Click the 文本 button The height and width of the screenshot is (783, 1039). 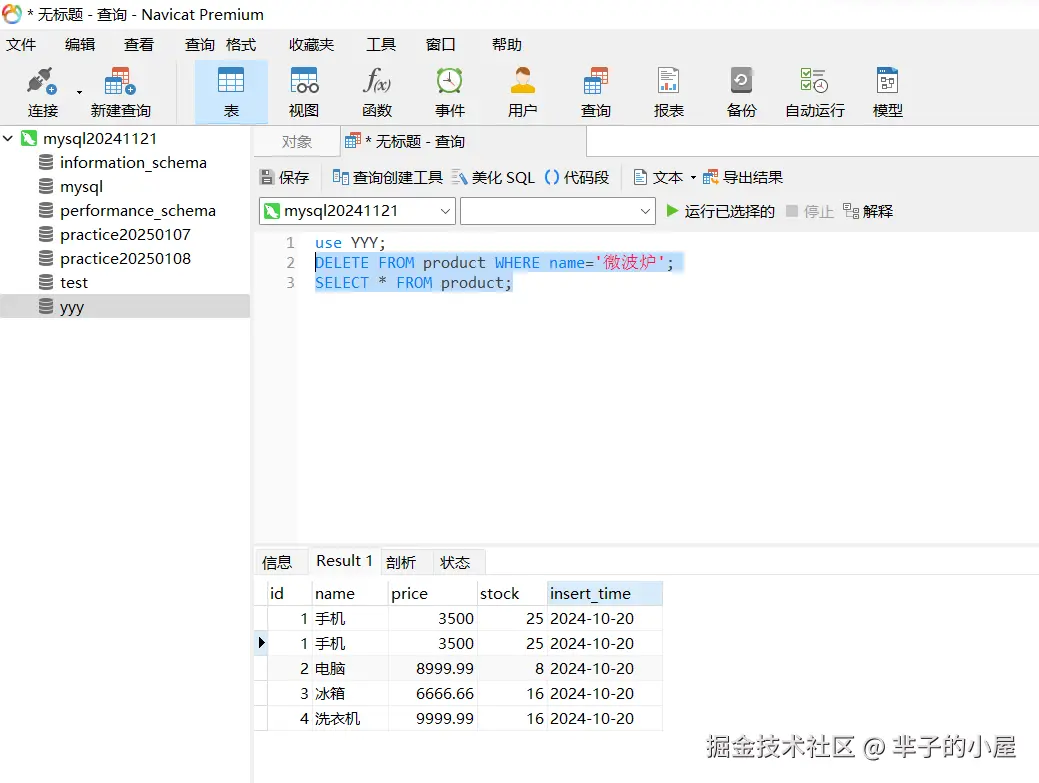658,177
